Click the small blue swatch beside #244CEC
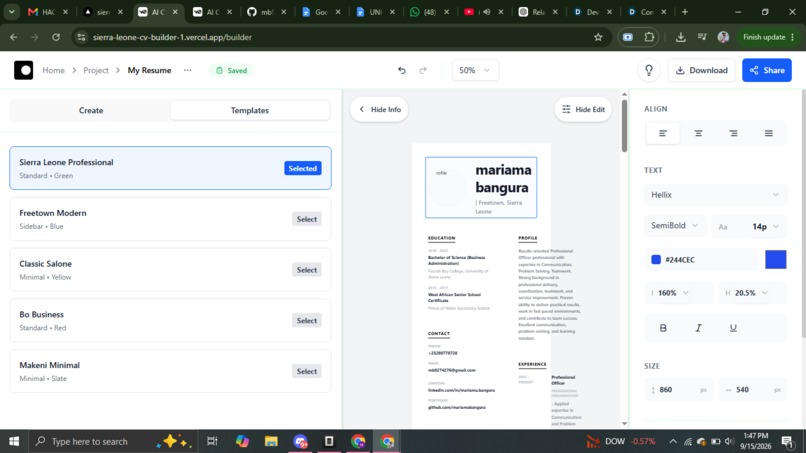Screen dimensions: 806x453 [656, 260]
